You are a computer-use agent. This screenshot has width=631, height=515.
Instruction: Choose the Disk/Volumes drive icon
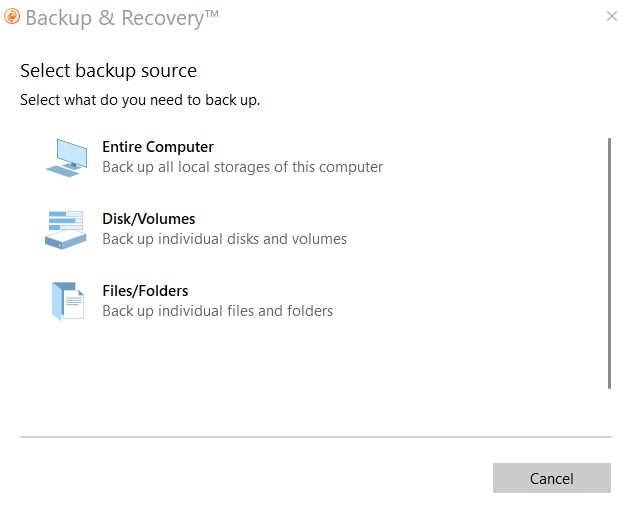(66, 229)
